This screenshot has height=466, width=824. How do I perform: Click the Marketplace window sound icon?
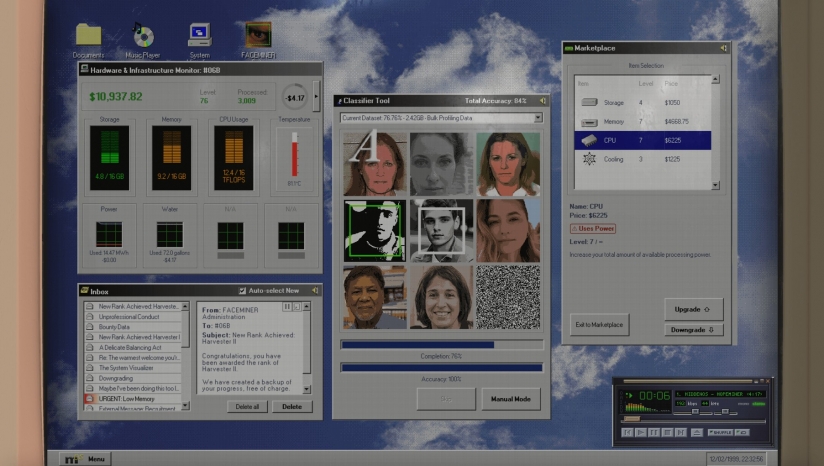(x=722, y=47)
